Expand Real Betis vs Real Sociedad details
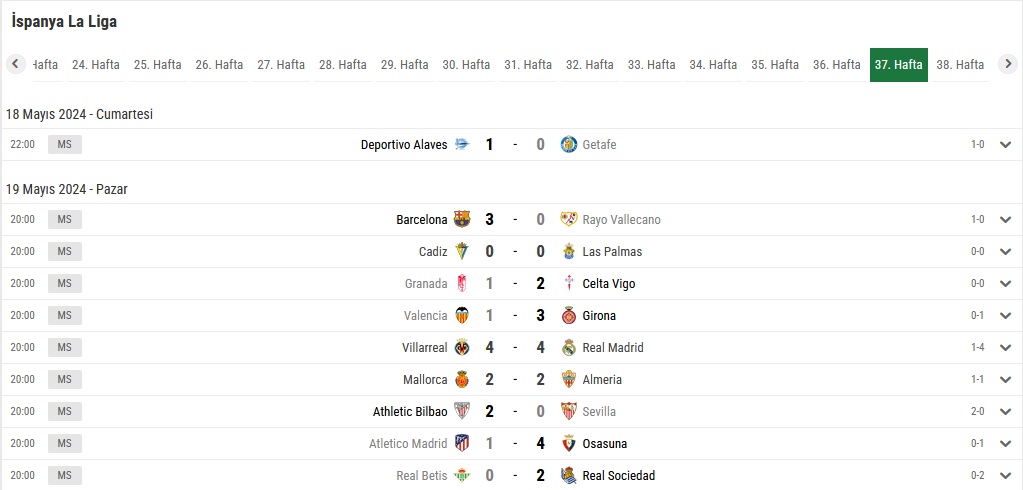The width and height of the screenshot is (1023, 490). 1005,476
